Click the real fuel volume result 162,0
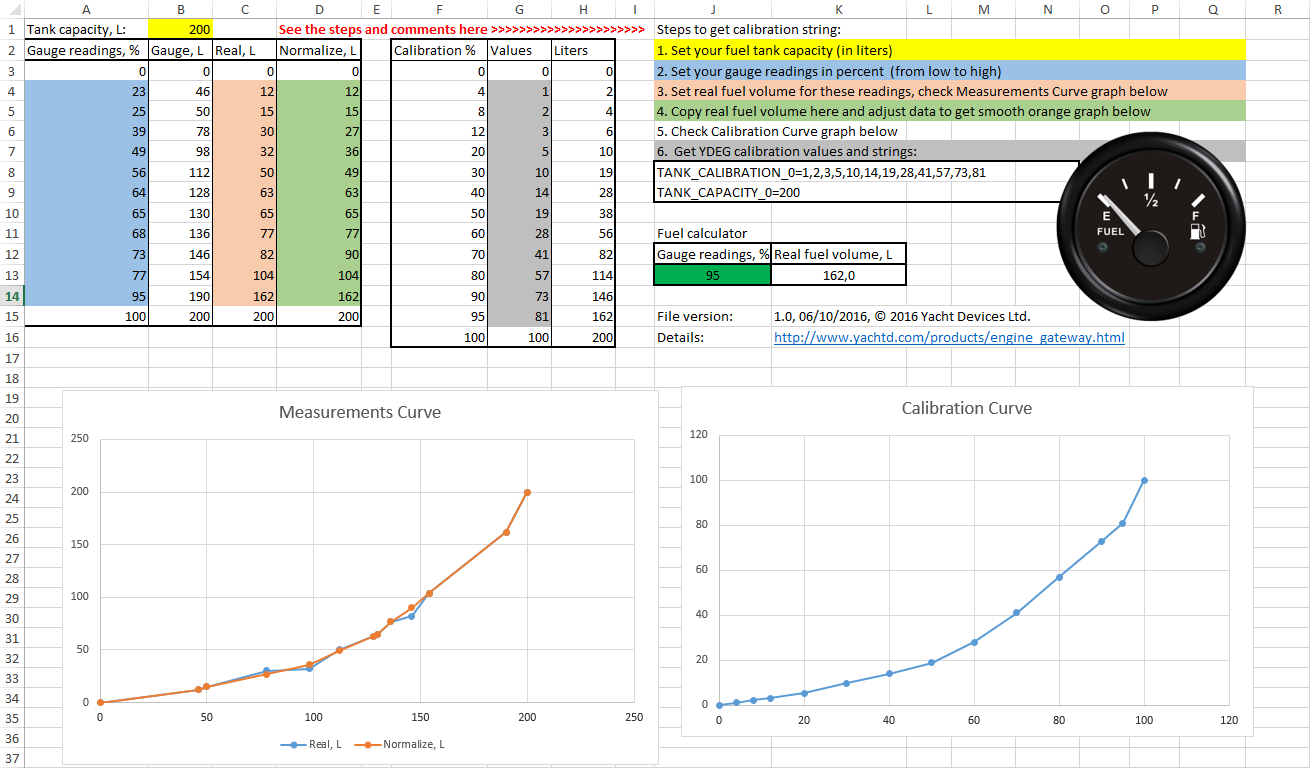This screenshot has height=768, width=1310. (x=839, y=275)
